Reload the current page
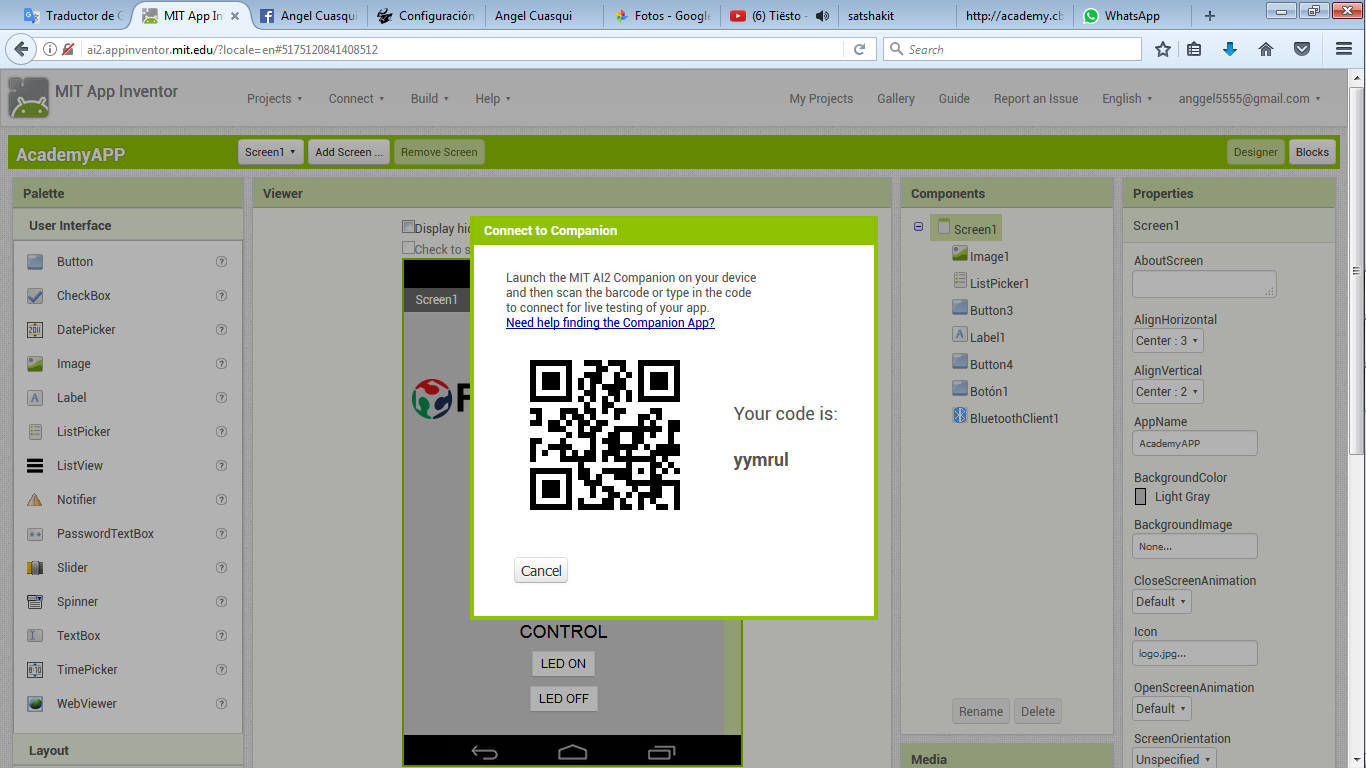1366x768 pixels. tap(859, 49)
